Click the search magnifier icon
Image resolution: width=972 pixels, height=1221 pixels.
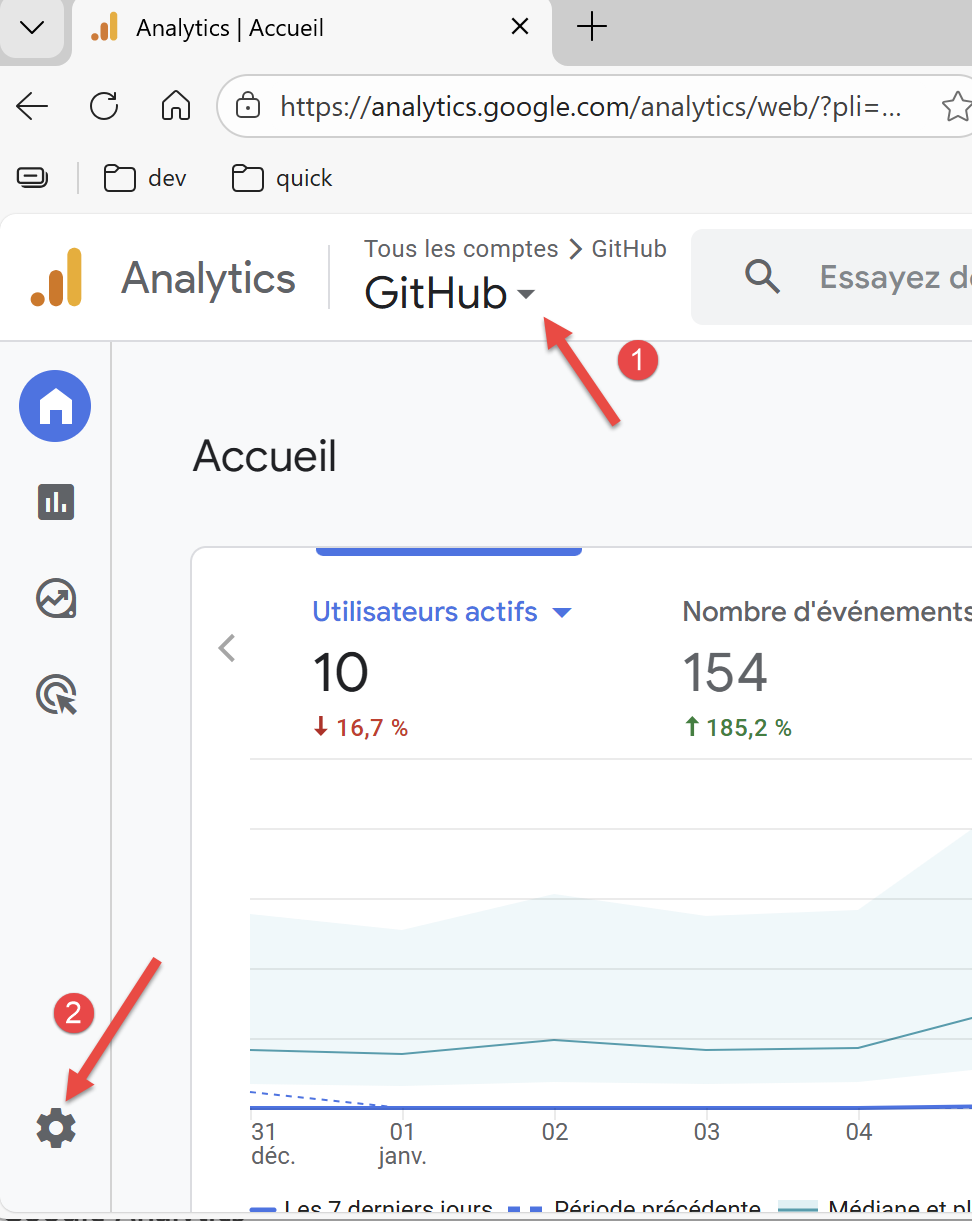(762, 277)
